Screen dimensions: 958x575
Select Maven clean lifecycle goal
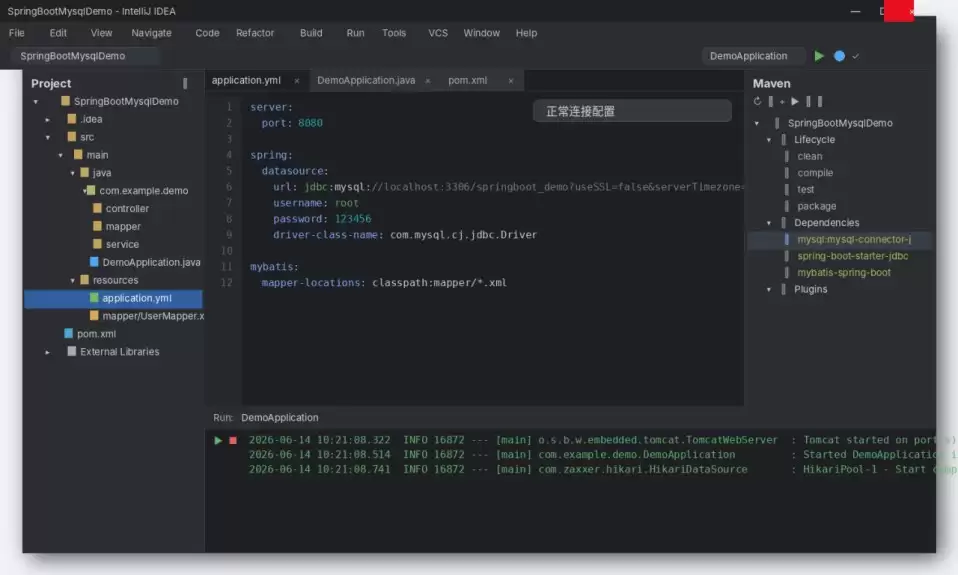[x=810, y=156]
